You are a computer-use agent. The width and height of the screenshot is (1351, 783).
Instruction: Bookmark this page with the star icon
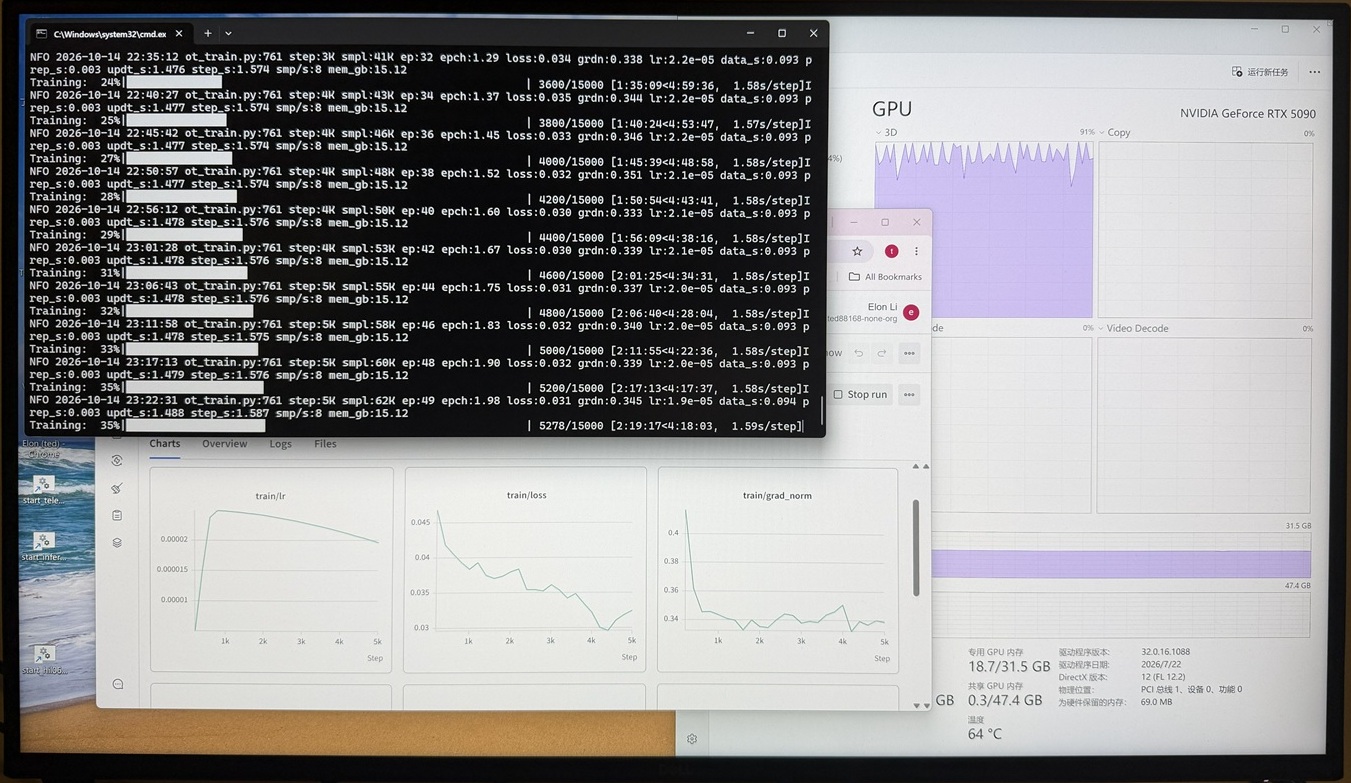[857, 251]
